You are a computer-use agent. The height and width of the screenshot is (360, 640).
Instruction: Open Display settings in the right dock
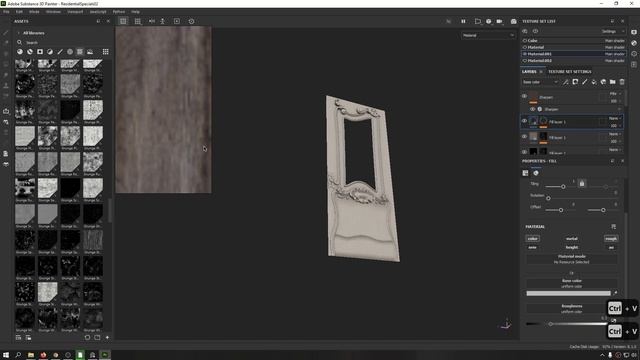(x=634, y=32)
